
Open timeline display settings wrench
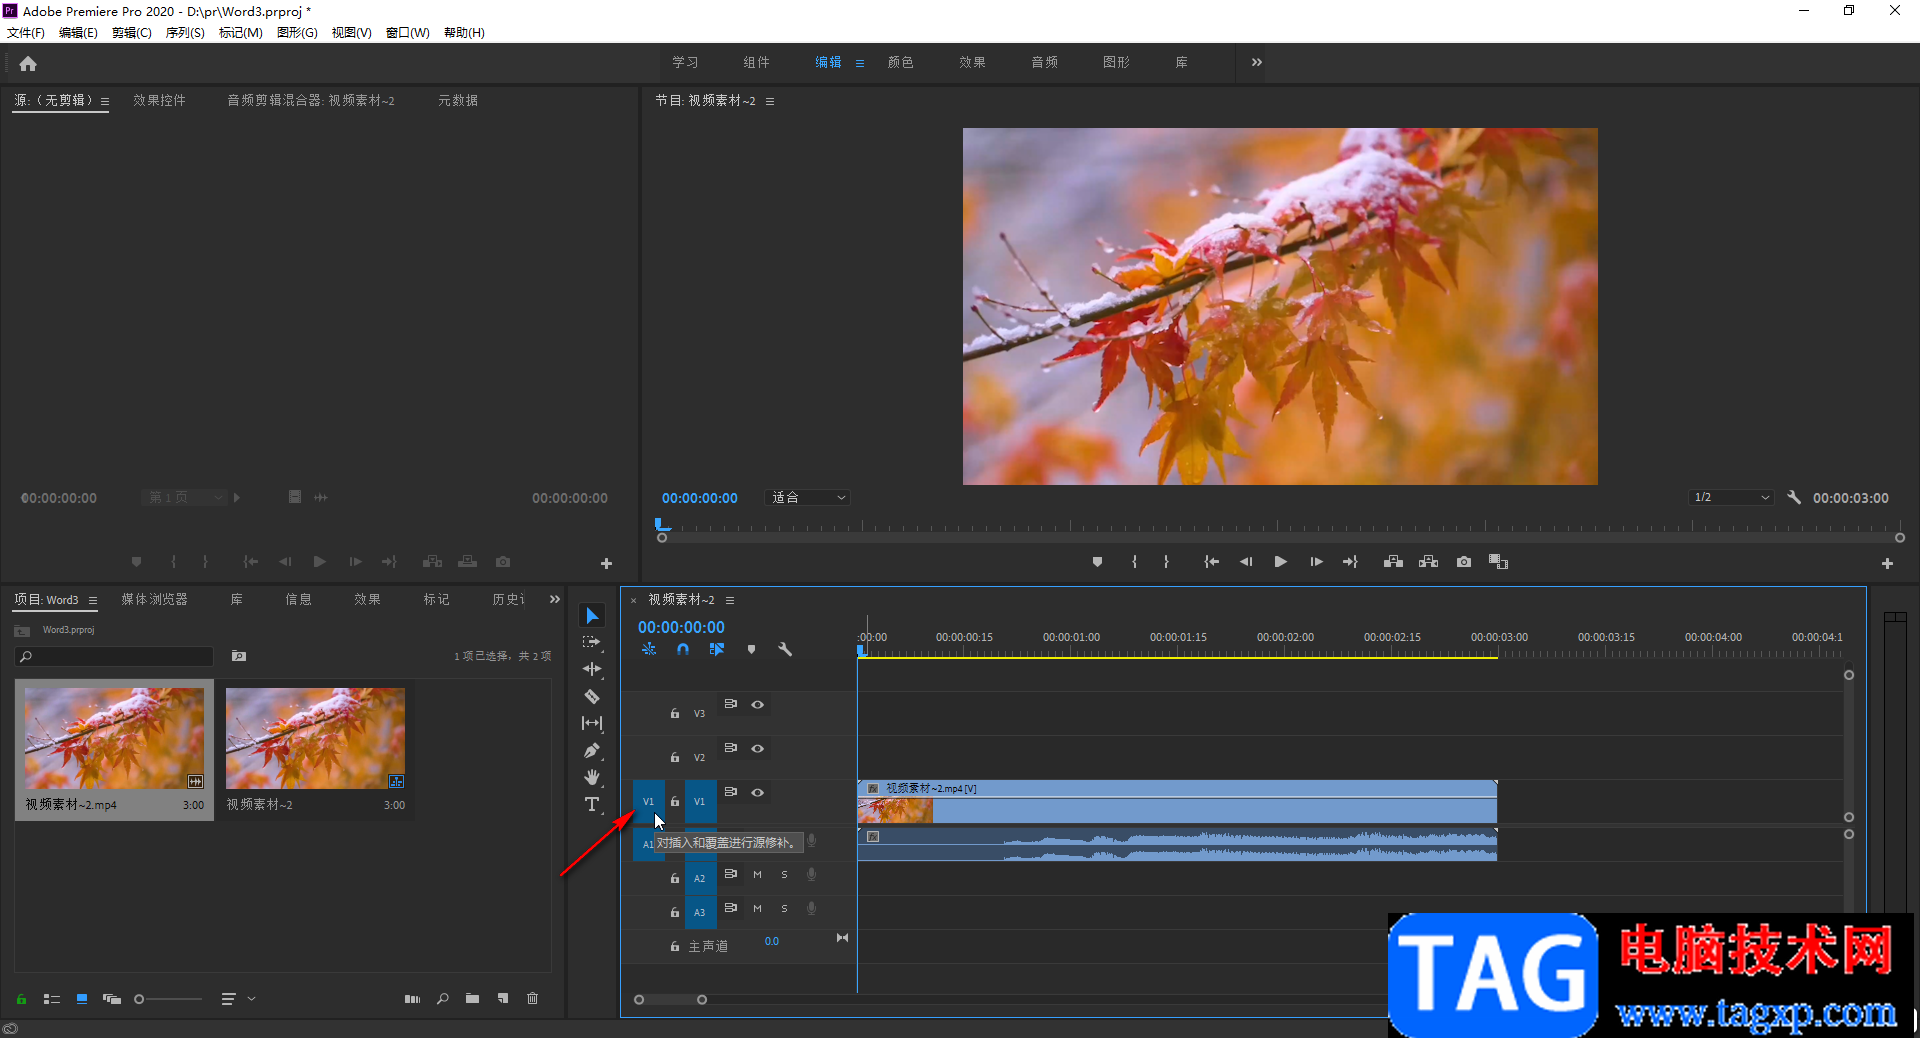click(x=785, y=649)
